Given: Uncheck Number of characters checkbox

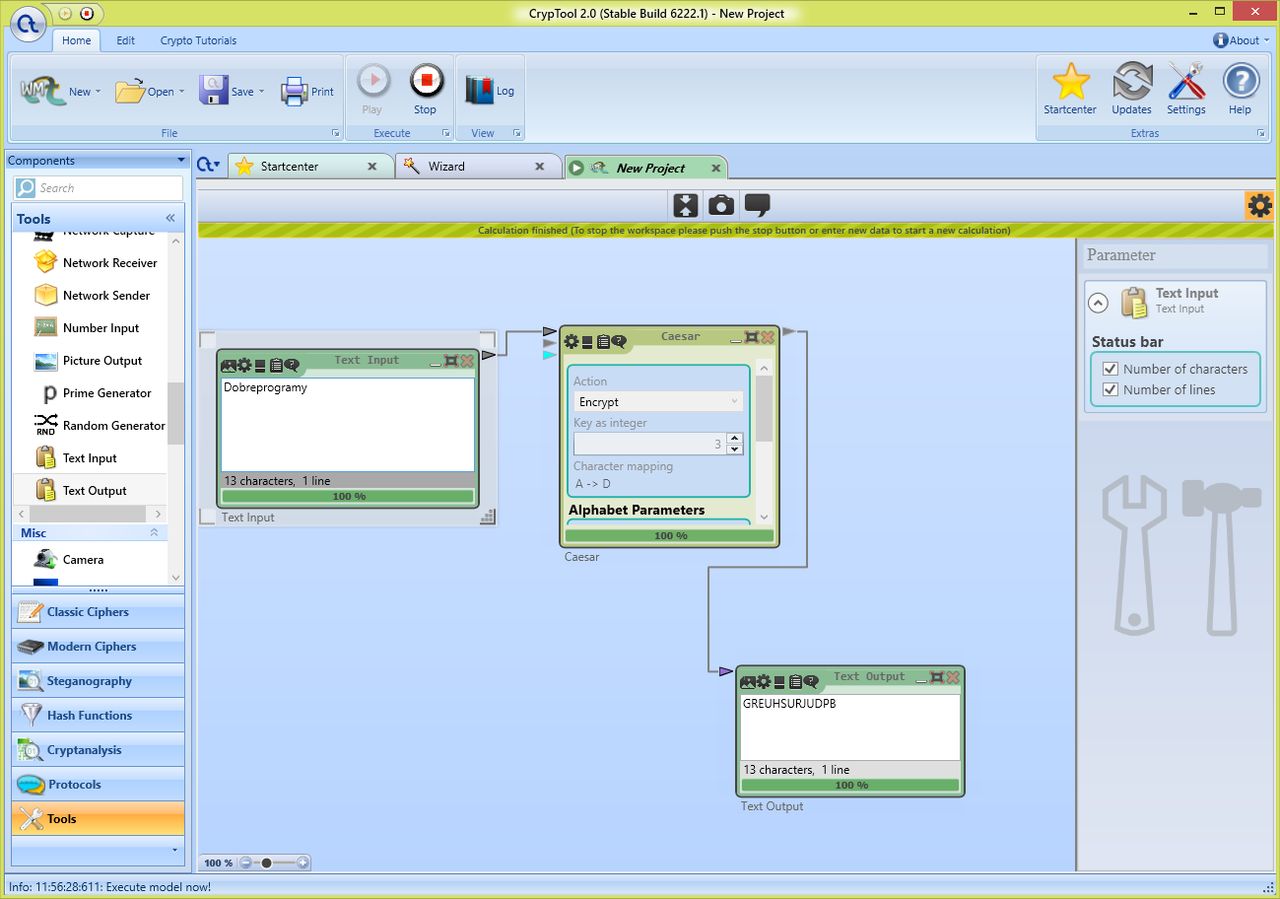Looking at the screenshot, I should click(1110, 368).
